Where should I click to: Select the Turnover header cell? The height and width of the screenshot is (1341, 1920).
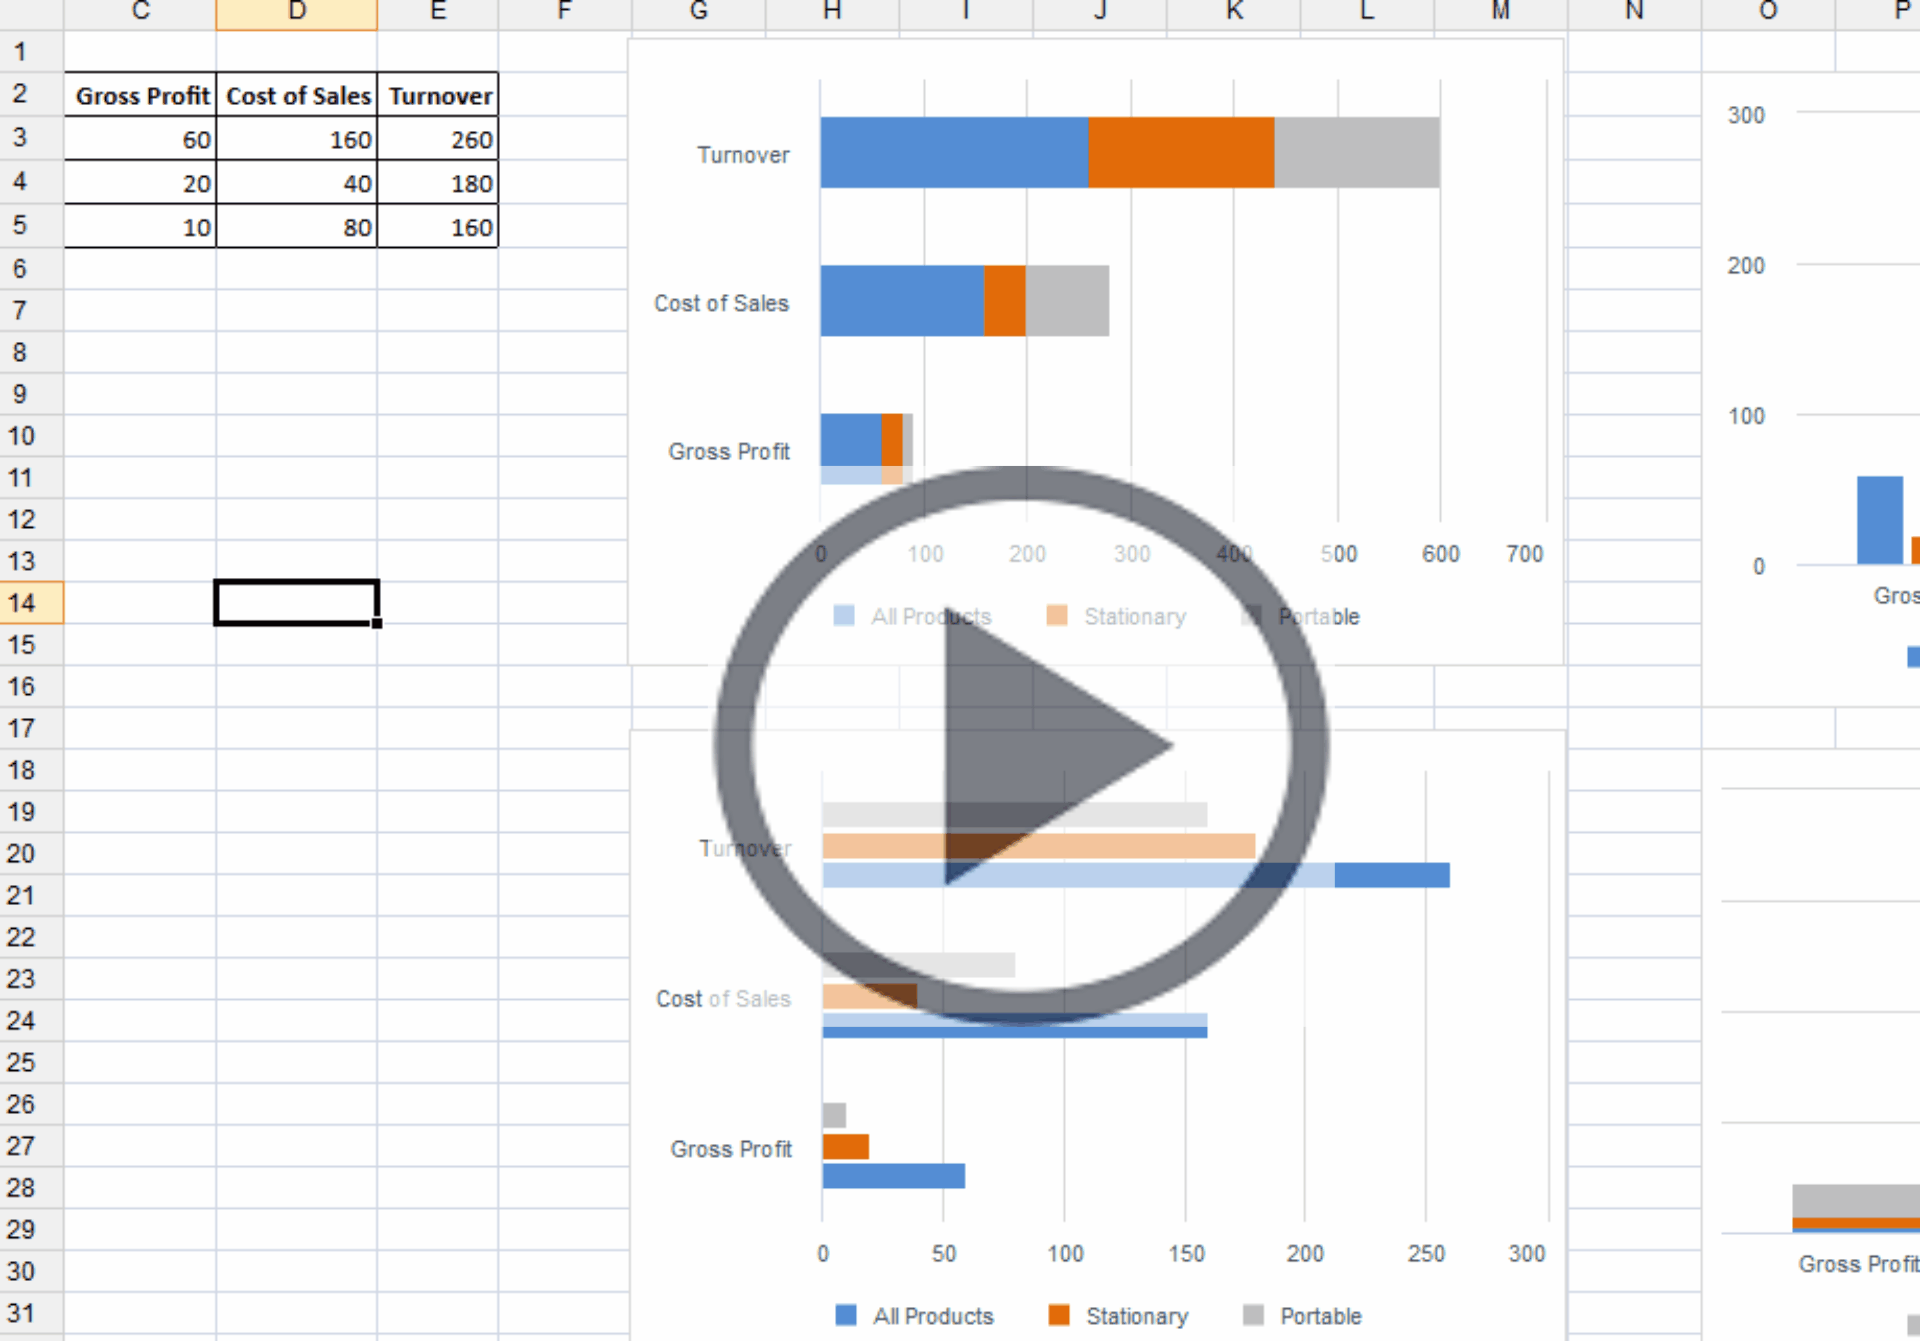[438, 95]
